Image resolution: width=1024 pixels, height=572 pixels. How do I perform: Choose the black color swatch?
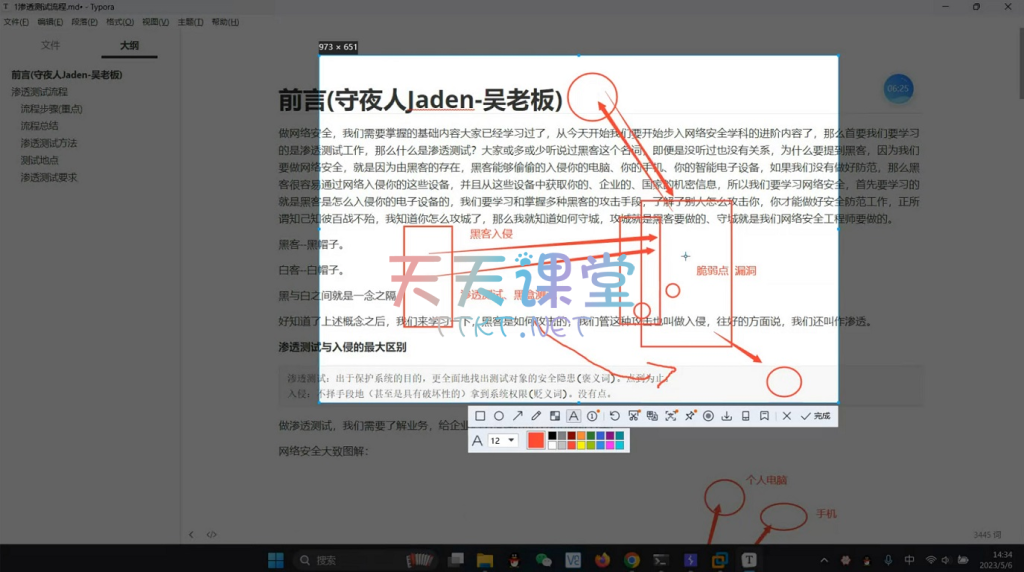(552, 436)
